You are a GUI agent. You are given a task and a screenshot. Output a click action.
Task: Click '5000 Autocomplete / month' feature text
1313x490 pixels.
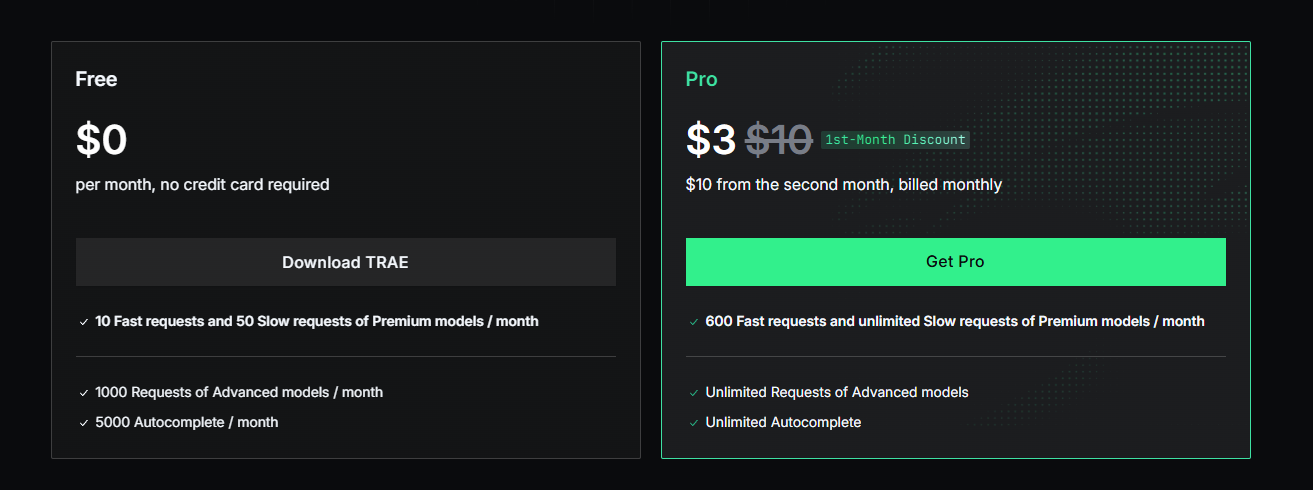[187, 422]
